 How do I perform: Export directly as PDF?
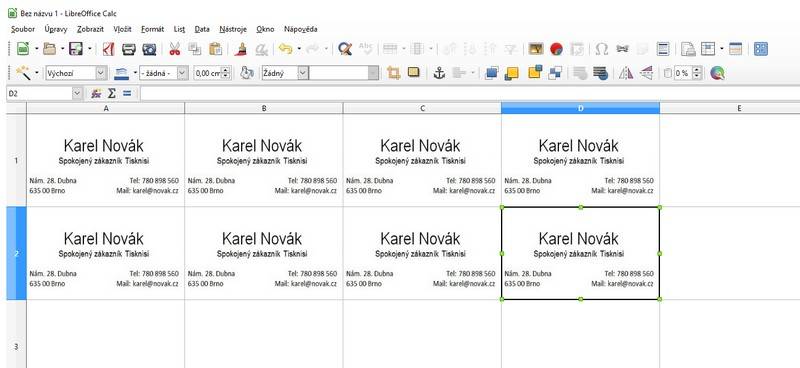pyautogui.click(x=109, y=49)
